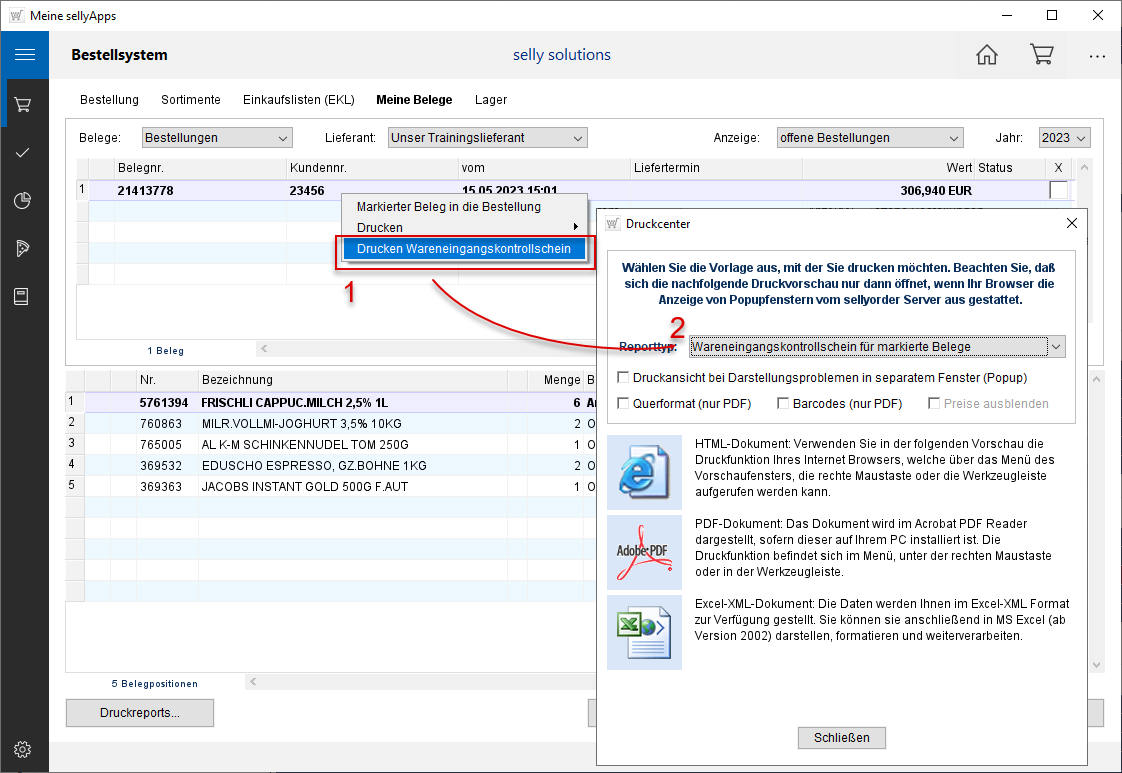1122x773 pixels.
Task: Open the hamburger menu in the sidebar
Action: tap(24, 55)
